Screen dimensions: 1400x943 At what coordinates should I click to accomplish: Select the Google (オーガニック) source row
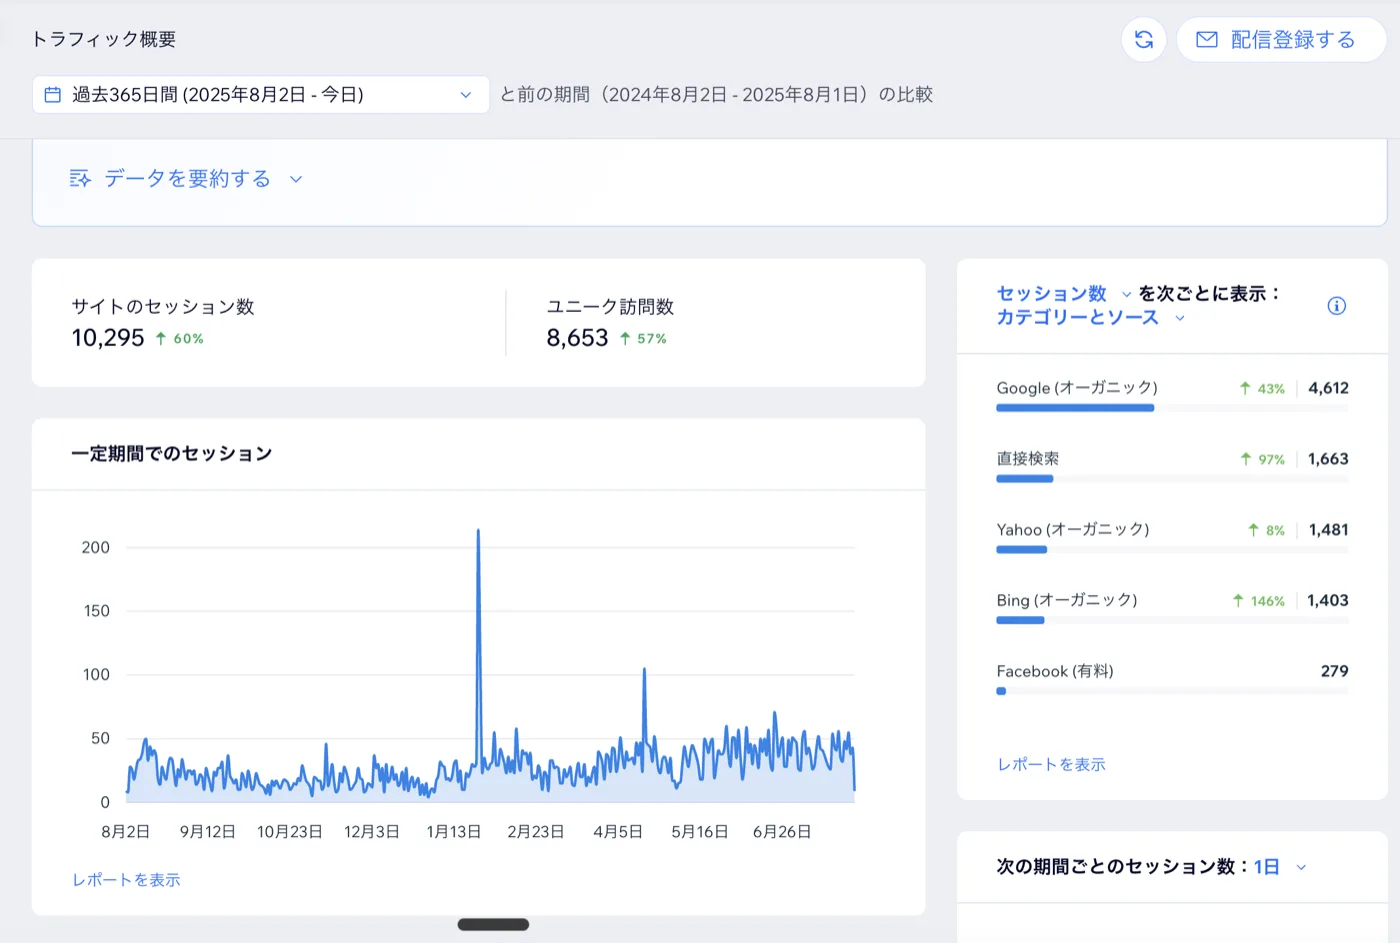coord(1172,396)
